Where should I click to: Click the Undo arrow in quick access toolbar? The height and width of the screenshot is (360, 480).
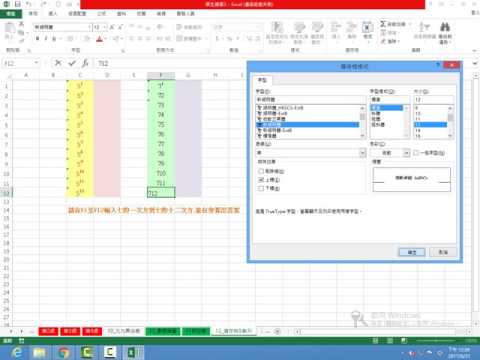[x=30, y=4]
